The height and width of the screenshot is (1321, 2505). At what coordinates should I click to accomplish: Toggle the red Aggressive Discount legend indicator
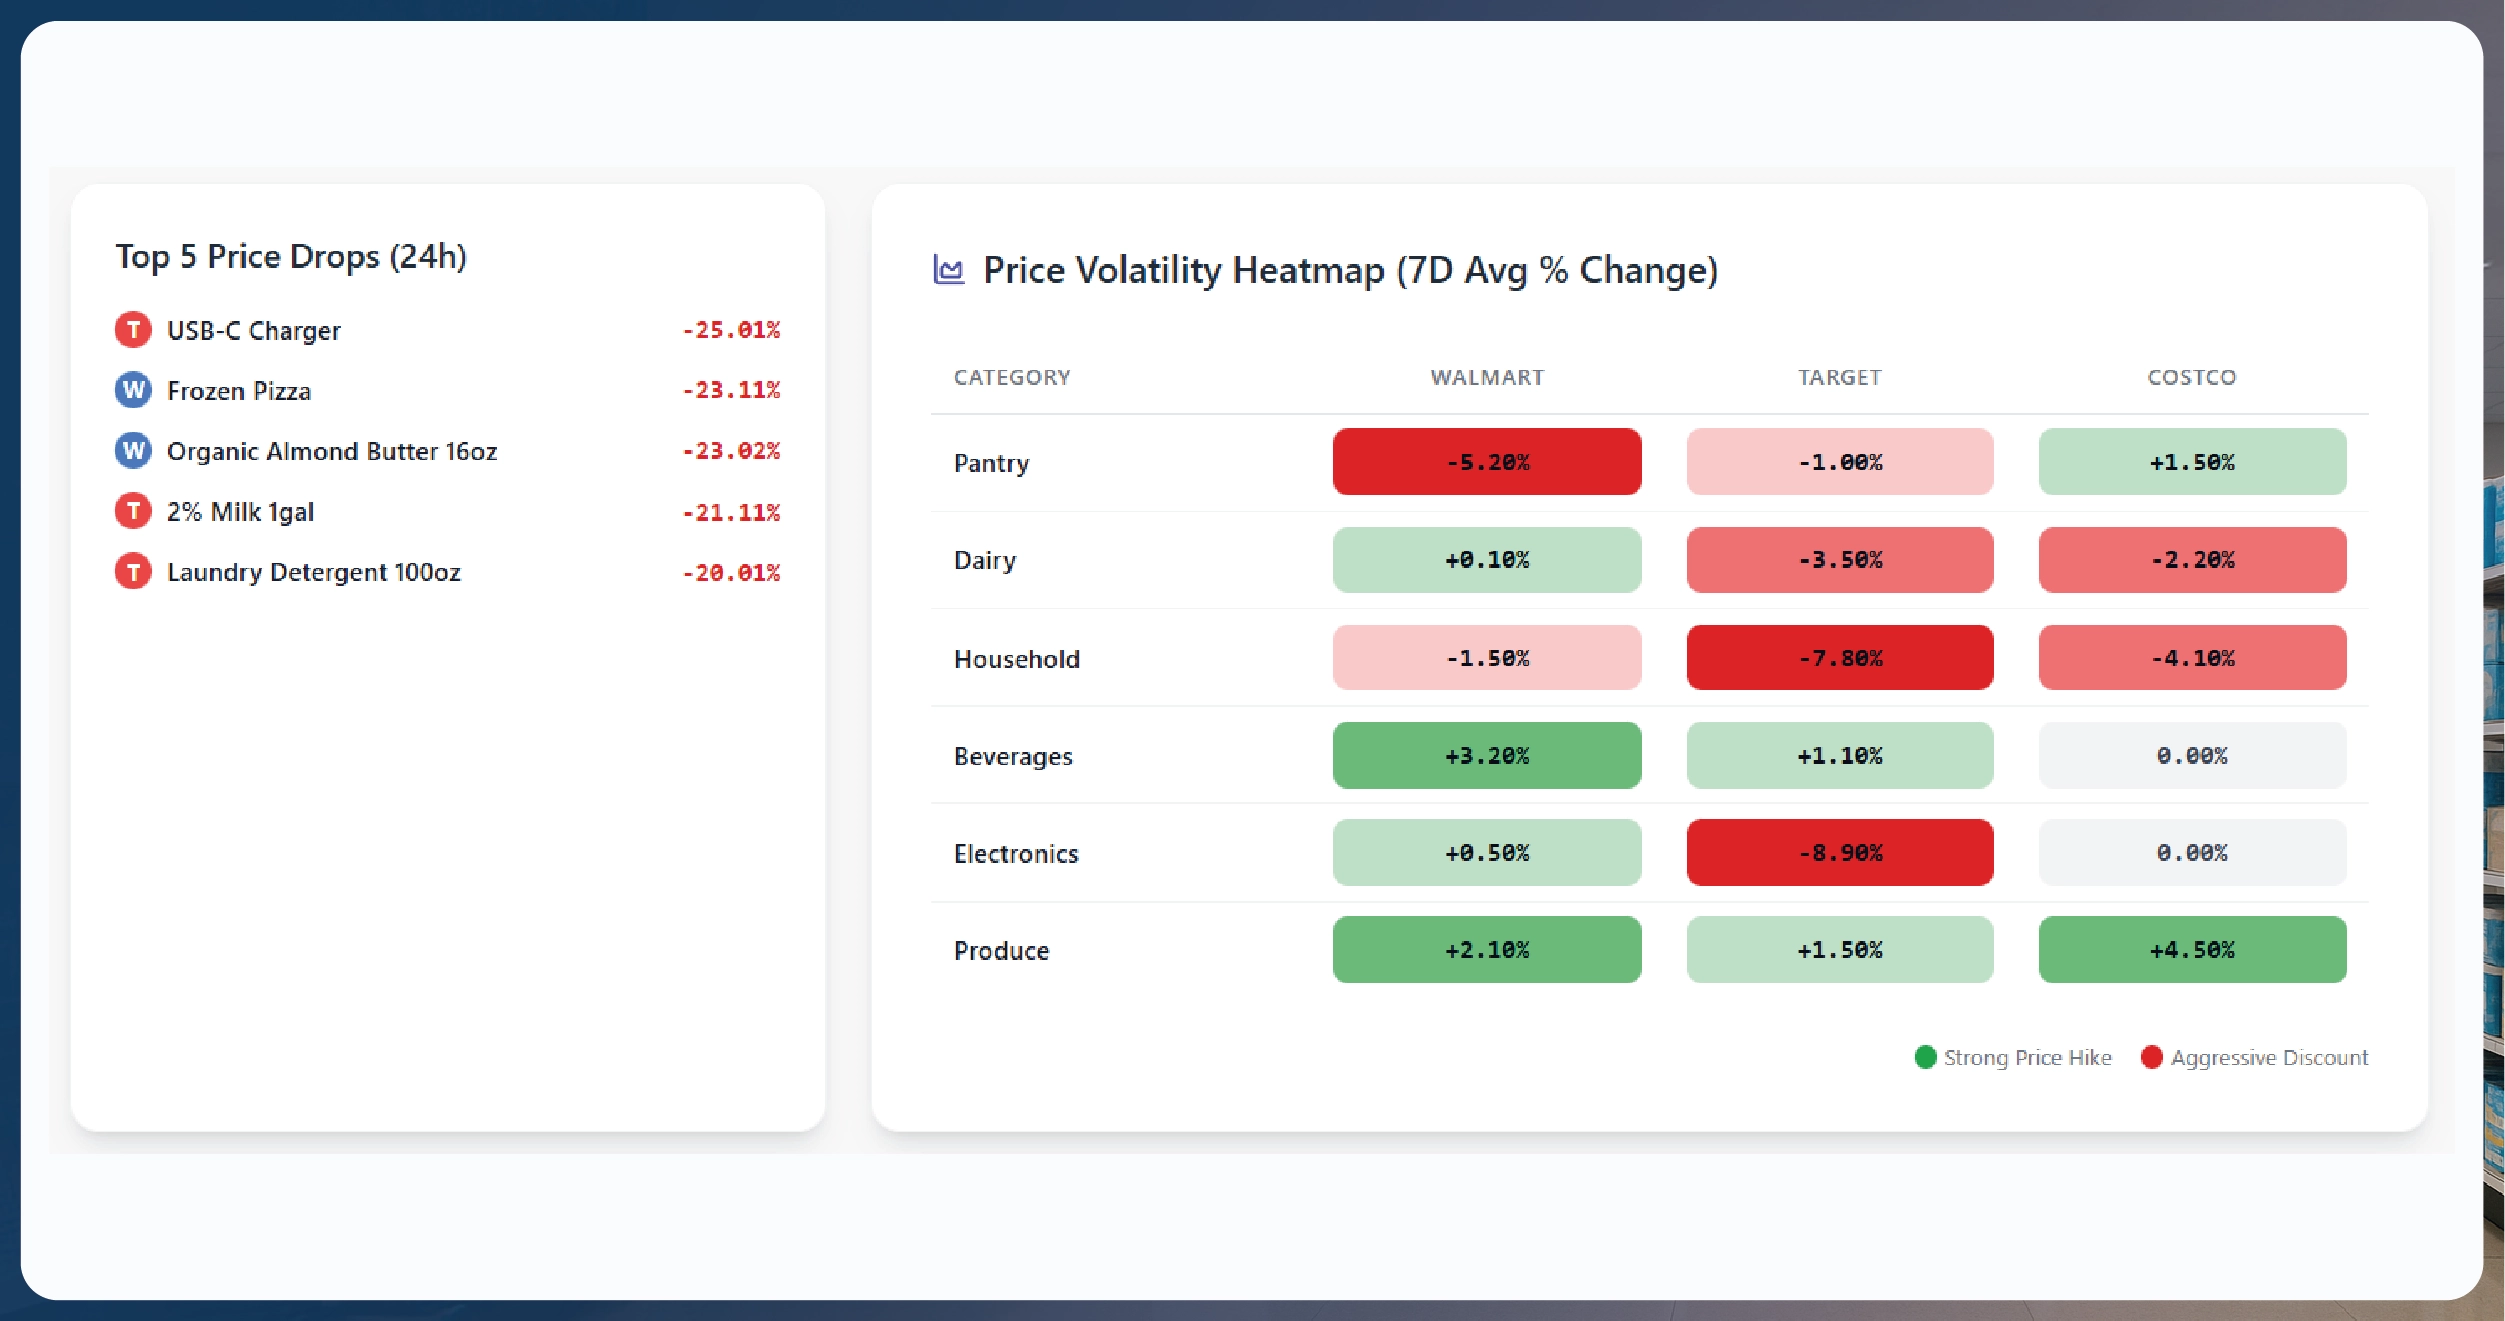pos(2150,1057)
